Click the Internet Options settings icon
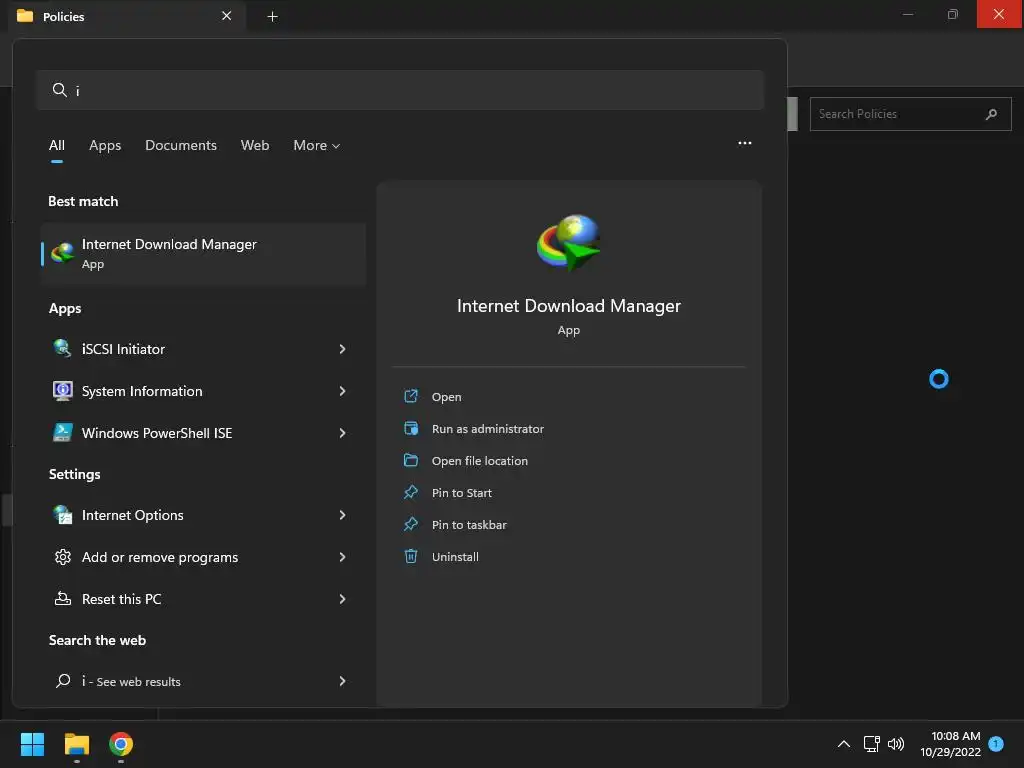The height and width of the screenshot is (768, 1024). 62,515
